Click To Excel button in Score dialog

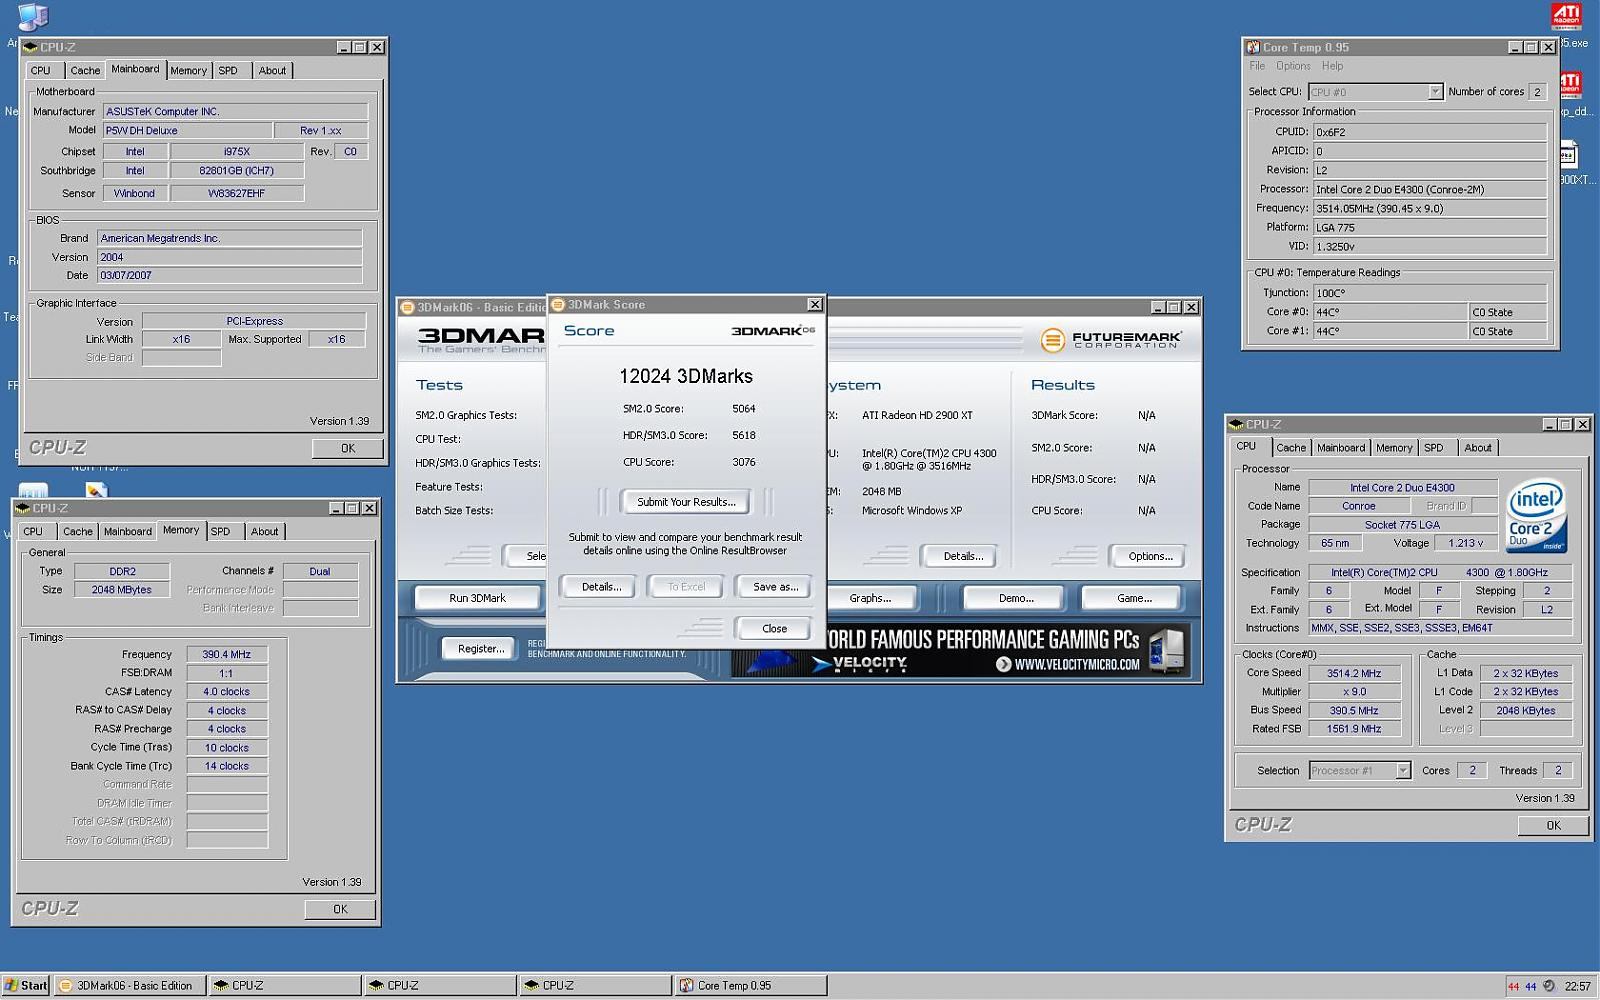pyautogui.click(x=686, y=587)
